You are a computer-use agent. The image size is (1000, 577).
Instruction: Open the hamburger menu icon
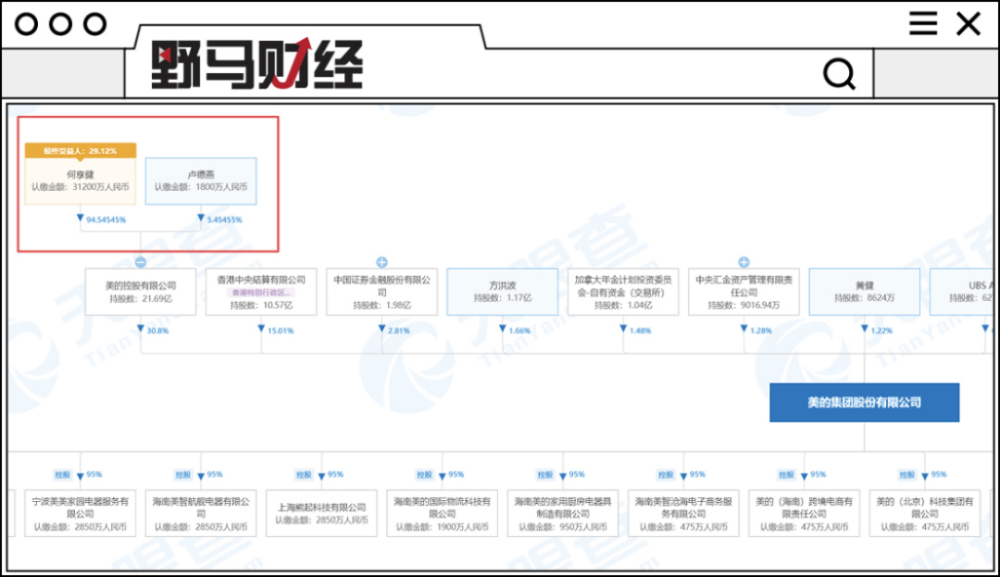(923, 24)
